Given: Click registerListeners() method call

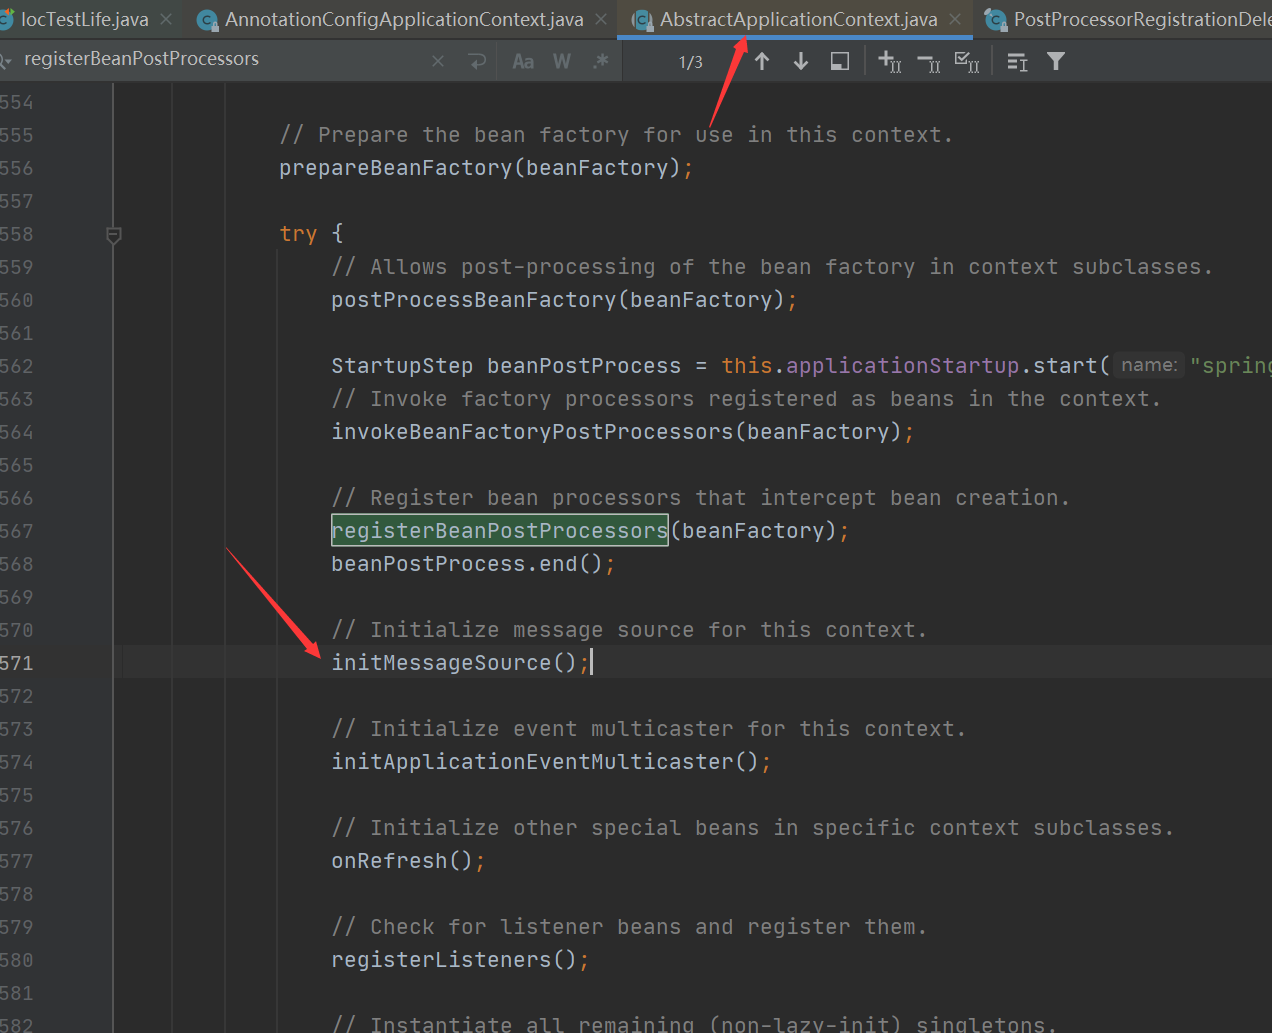Looking at the screenshot, I should click(x=460, y=959).
